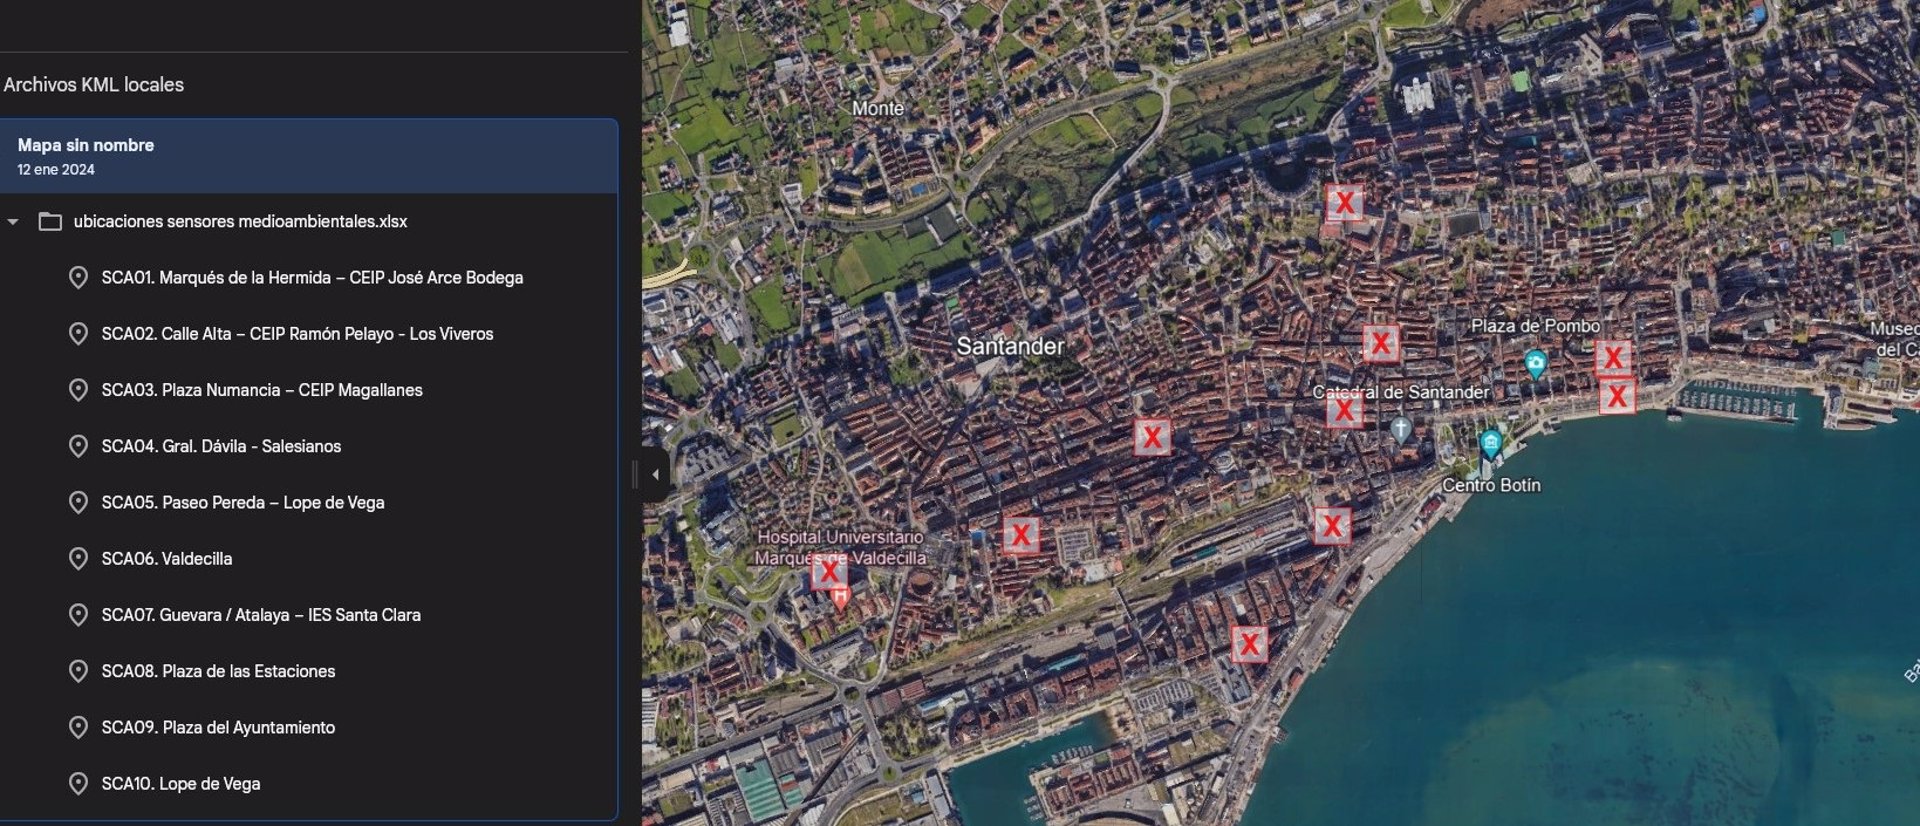The image size is (1920, 826).
Task: Click the pin icon beside SCA09 Plaza del Ayuntamiento
Action: pos(78,727)
